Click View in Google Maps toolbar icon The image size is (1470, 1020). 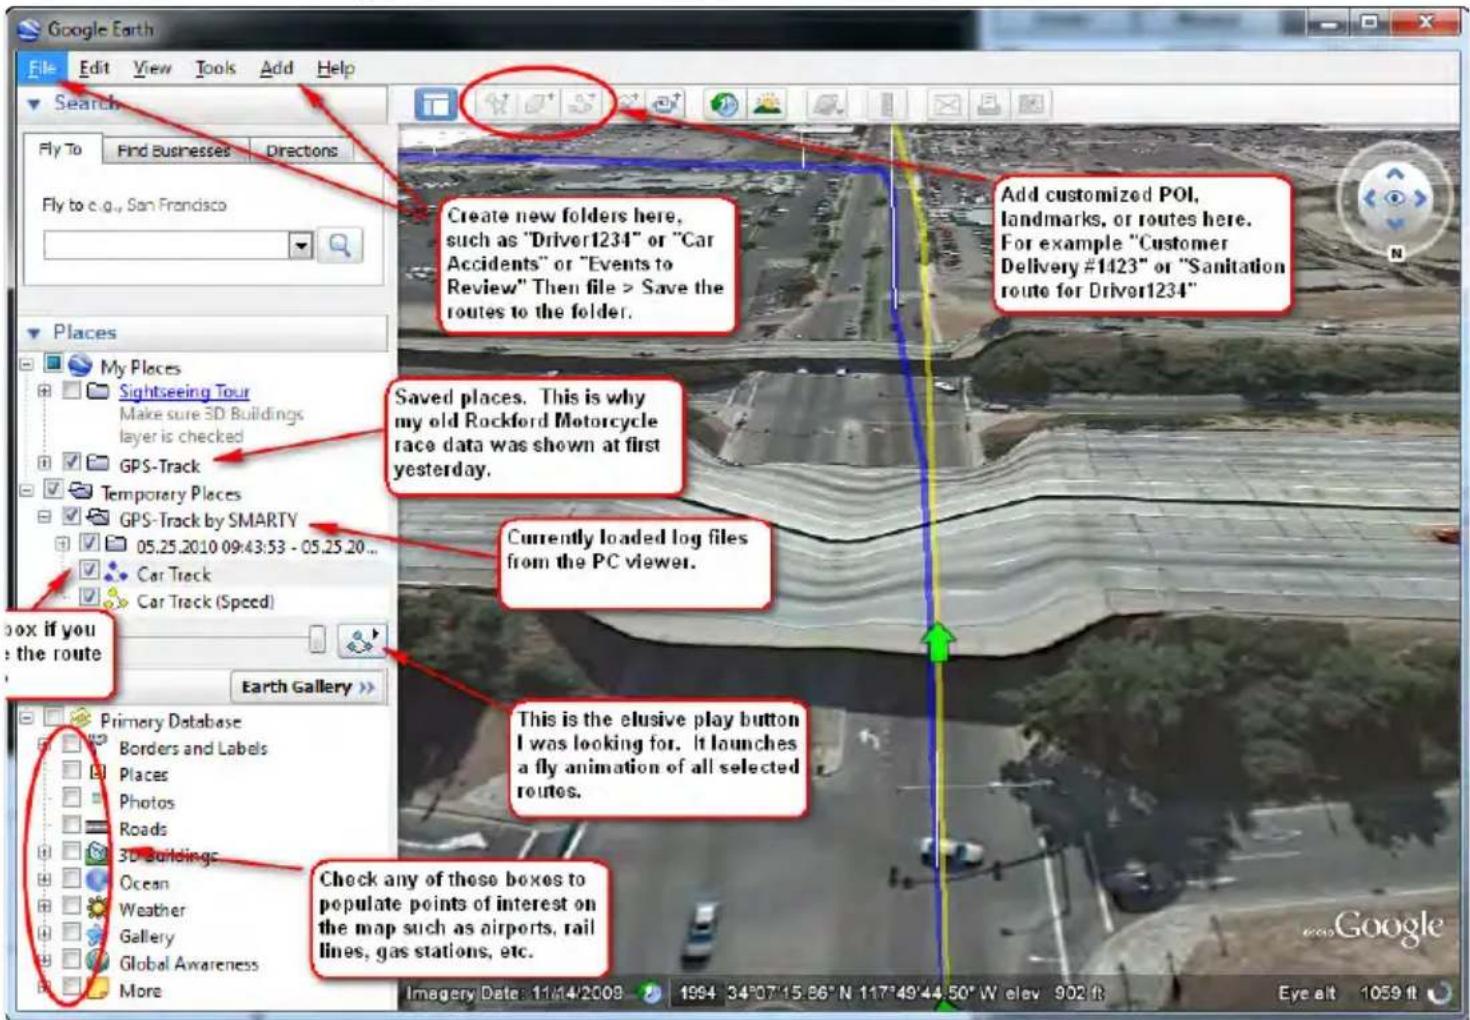1031,104
